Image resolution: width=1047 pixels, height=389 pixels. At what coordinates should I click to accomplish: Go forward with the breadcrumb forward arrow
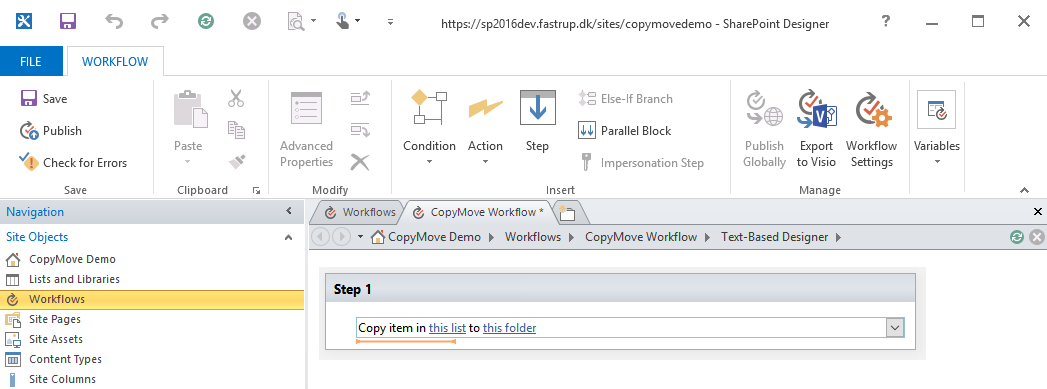point(341,236)
